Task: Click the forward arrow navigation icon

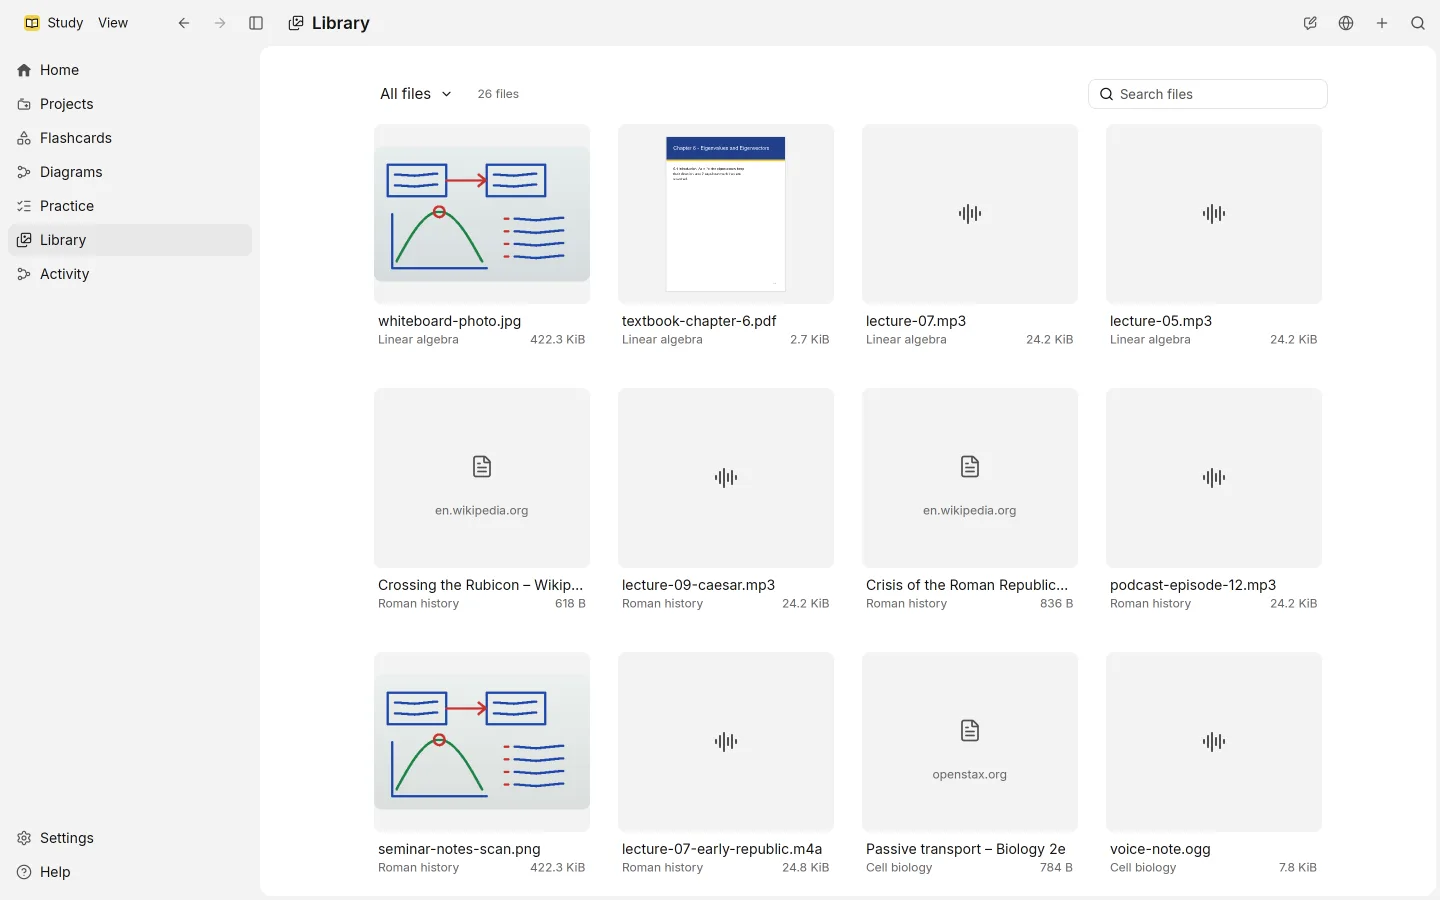Action: click(220, 23)
